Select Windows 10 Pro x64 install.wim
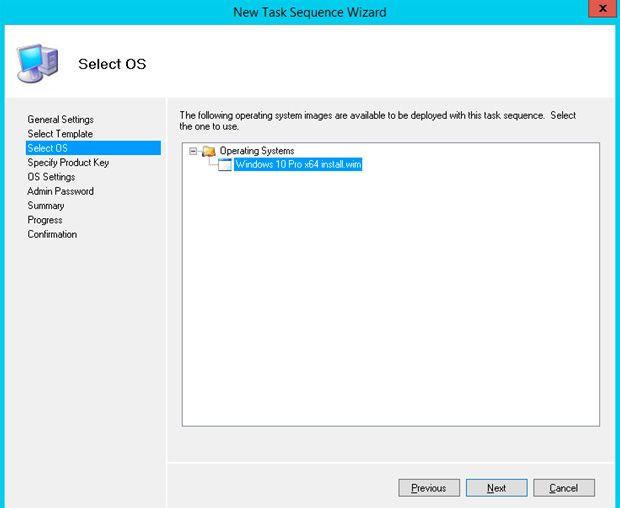The width and height of the screenshot is (620, 508). click(x=298, y=164)
